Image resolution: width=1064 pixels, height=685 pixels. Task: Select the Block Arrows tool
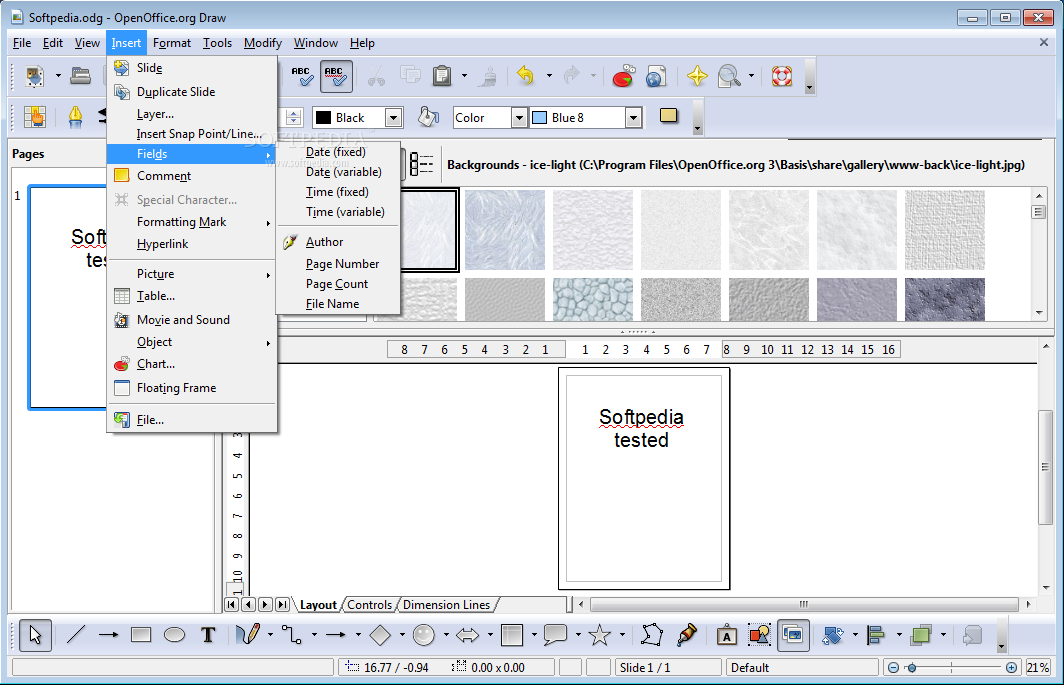pos(468,635)
